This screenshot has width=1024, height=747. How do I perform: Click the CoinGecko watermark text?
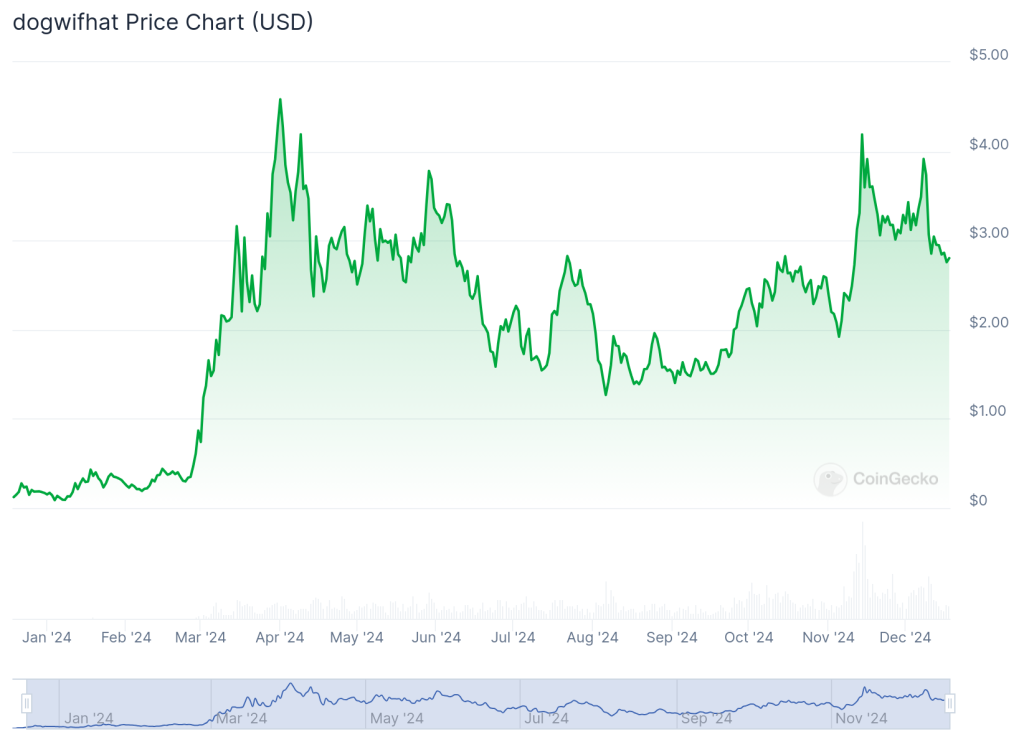895,479
